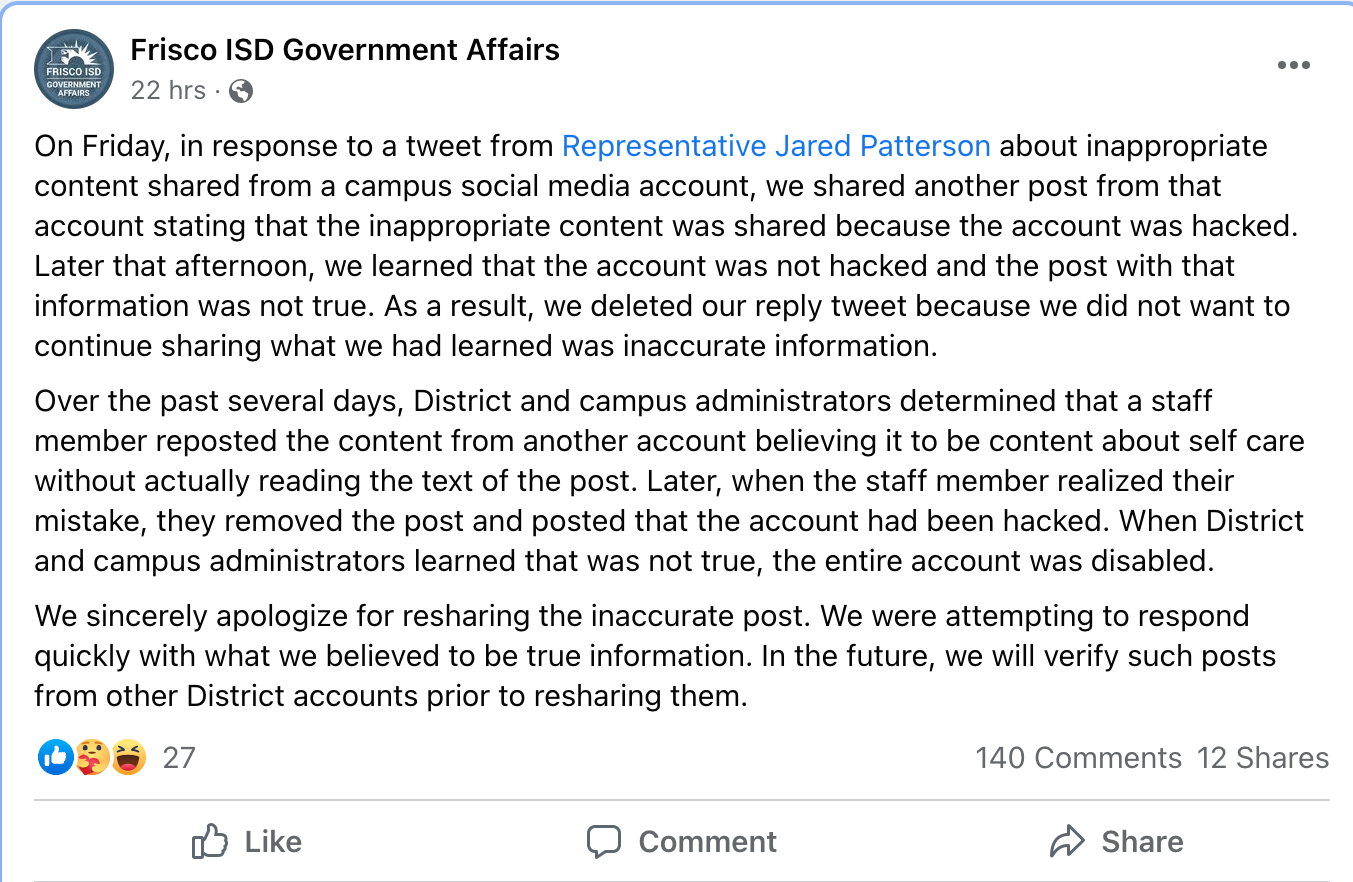Click the curved share arrow icon
Image resolution: width=1353 pixels, height=882 pixels.
1067,842
